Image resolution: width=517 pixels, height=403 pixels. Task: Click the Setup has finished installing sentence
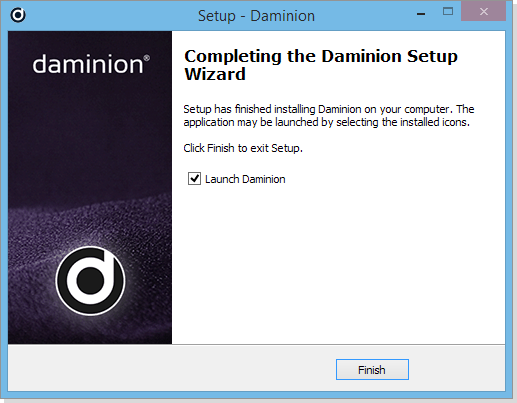329,109
